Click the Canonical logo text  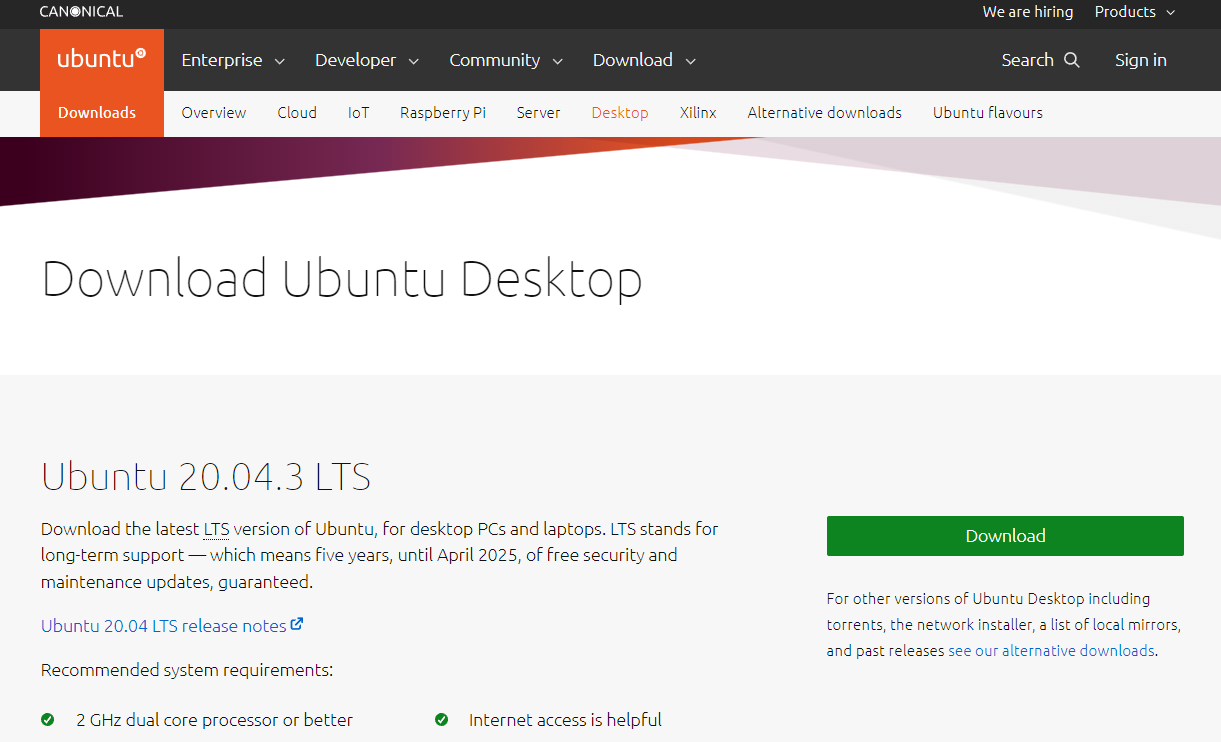(x=82, y=12)
